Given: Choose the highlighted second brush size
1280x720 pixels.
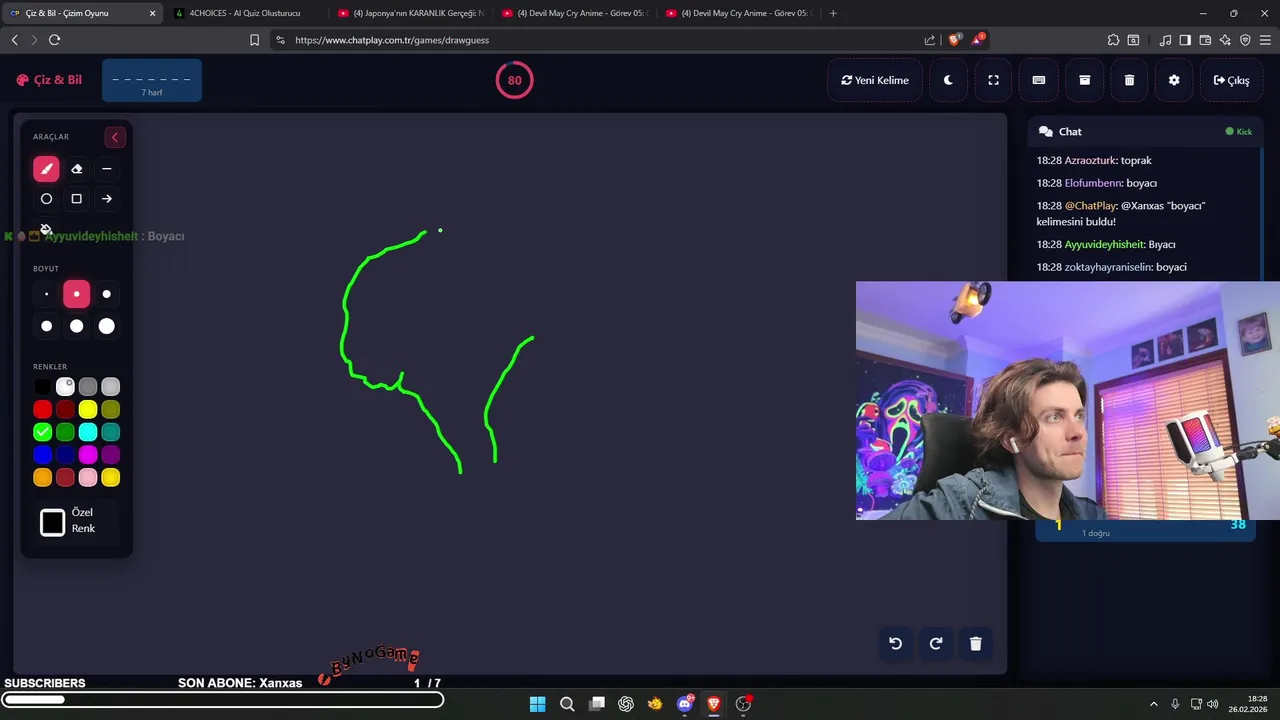Looking at the screenshot, I should coord(76,294).
